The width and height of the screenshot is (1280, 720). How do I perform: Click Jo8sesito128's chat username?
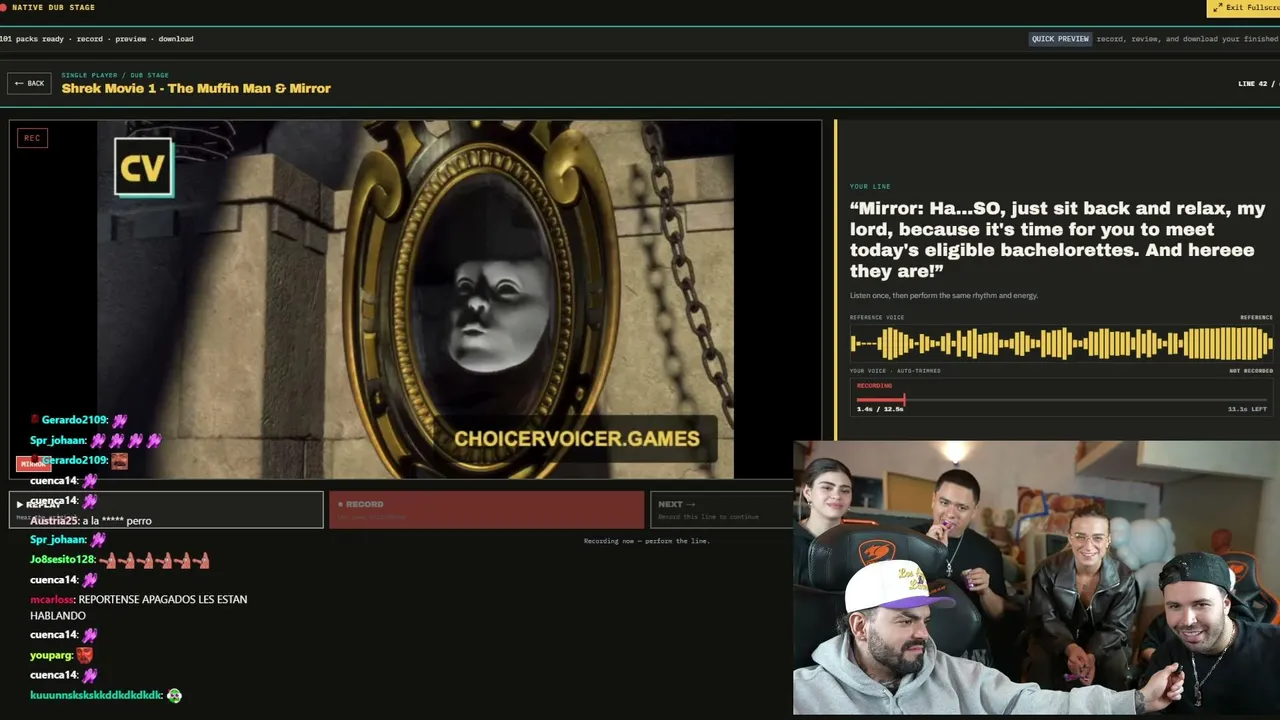coord(62,560)
